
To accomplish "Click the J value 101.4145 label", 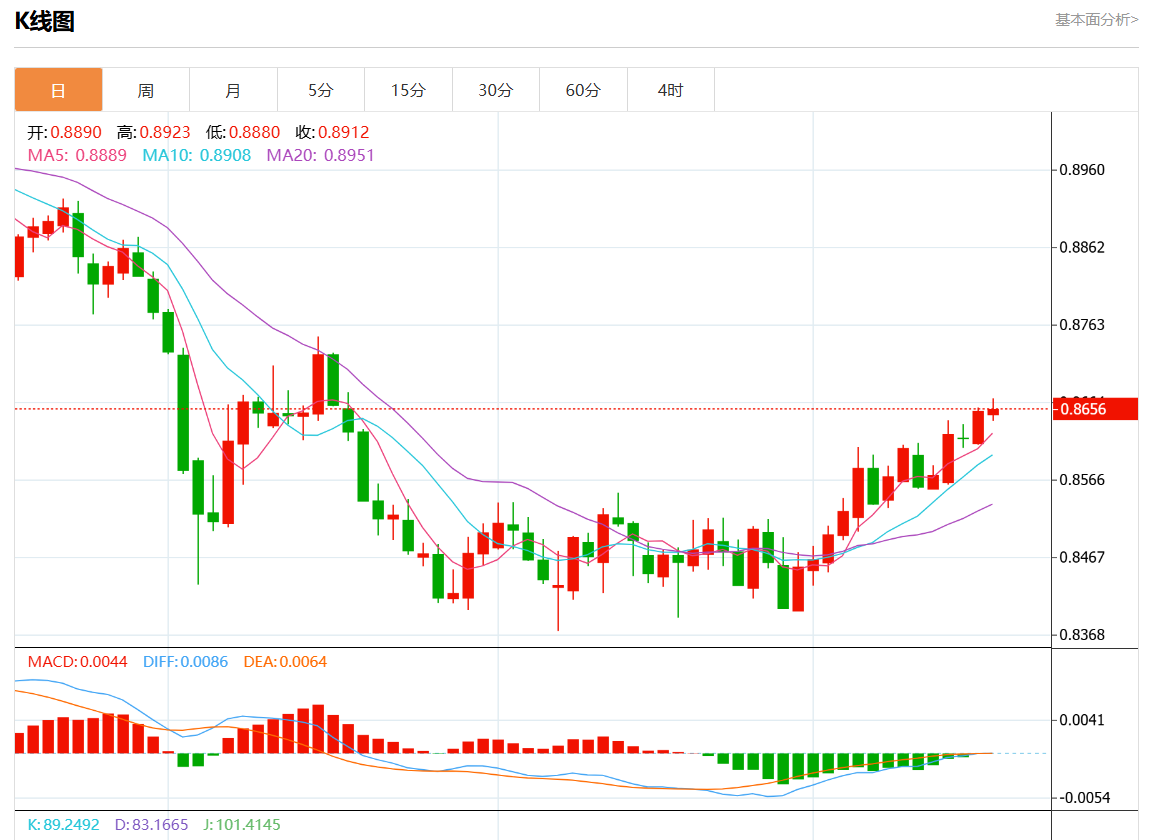I will coord(242,825).
